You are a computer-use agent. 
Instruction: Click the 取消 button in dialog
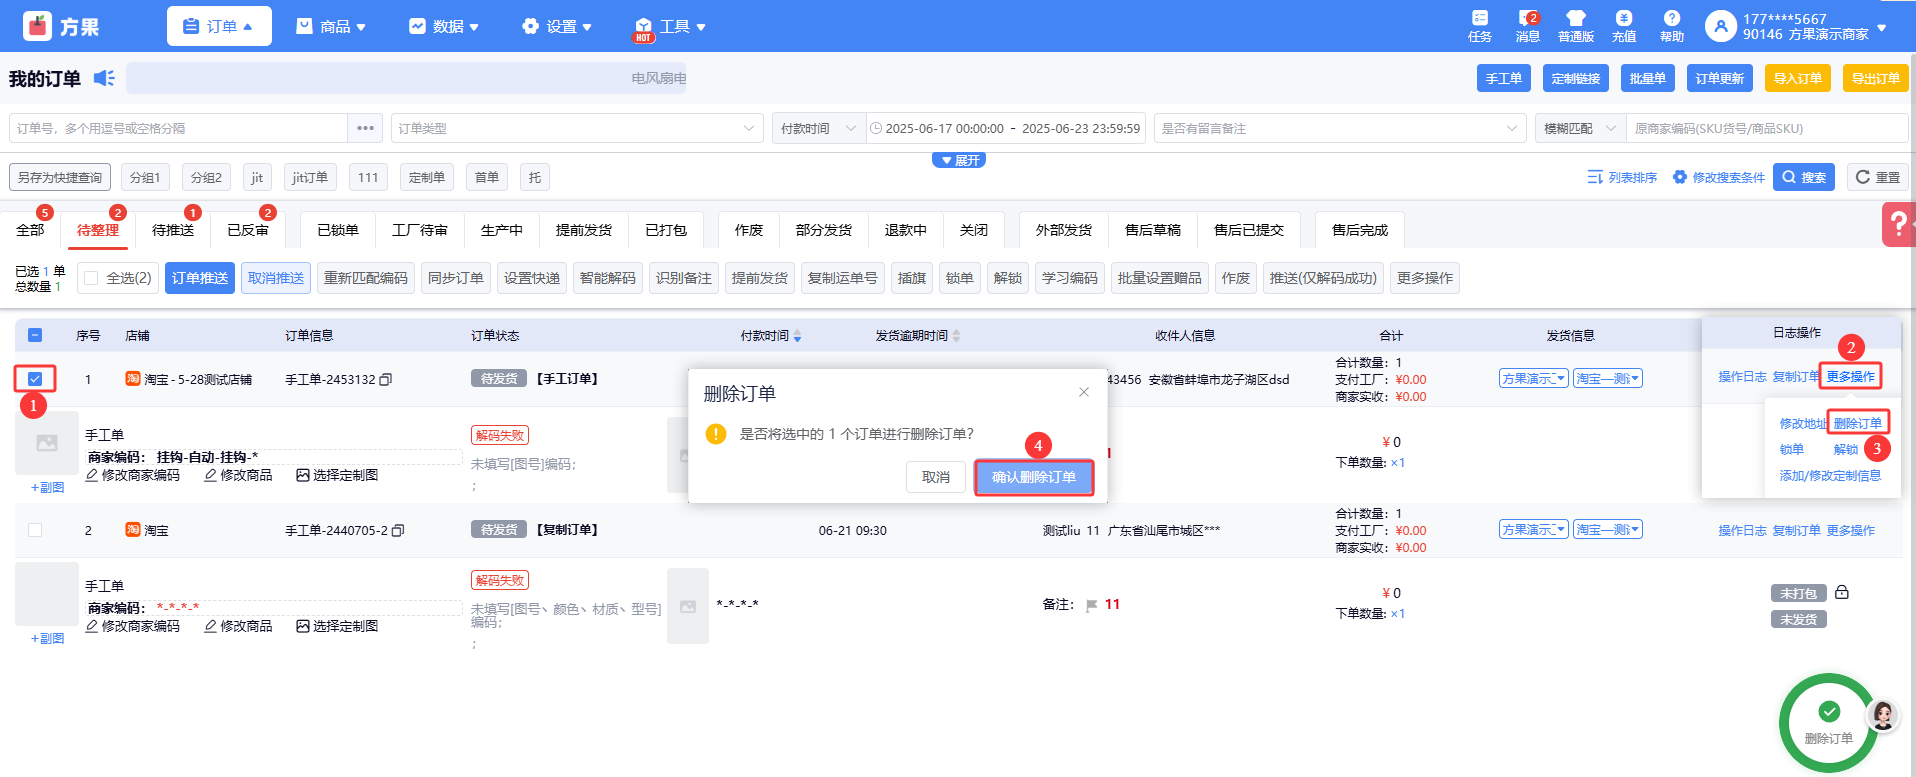click(935, 477)
